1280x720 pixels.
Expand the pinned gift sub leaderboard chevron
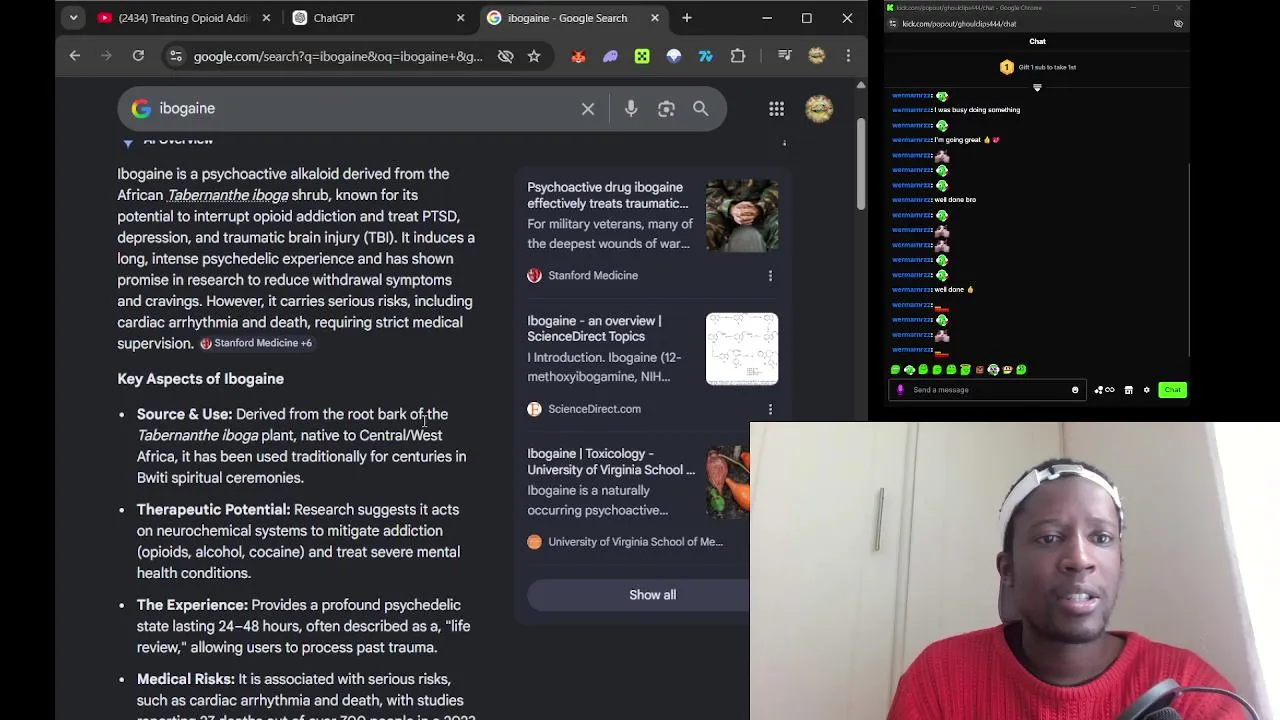(x=1037, y=88)
